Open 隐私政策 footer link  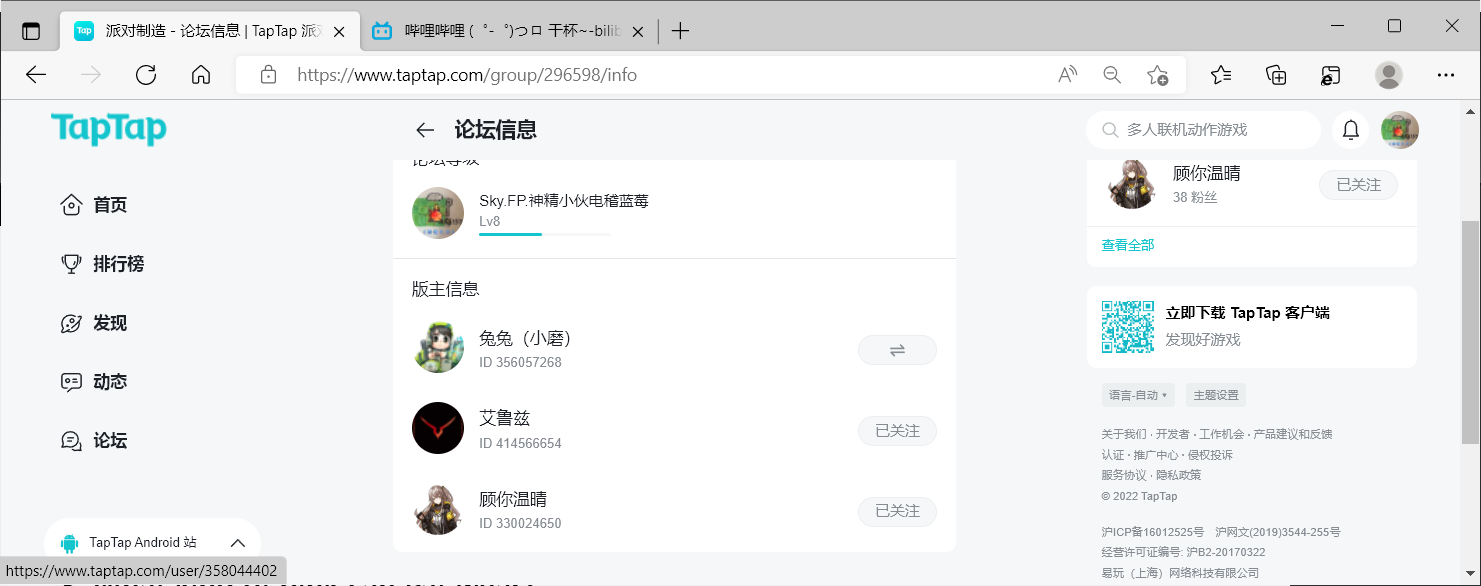tap(1179, 475)
